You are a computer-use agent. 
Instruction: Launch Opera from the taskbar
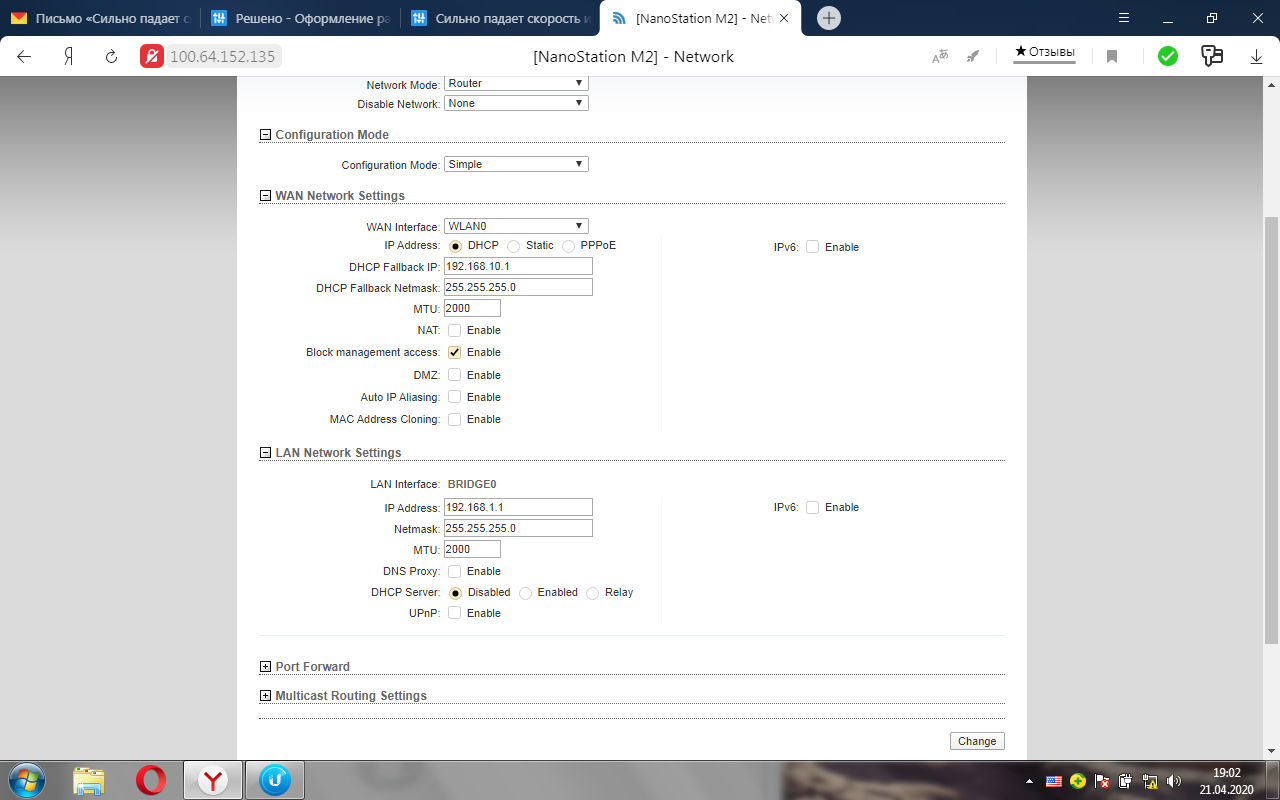(151, 780)
